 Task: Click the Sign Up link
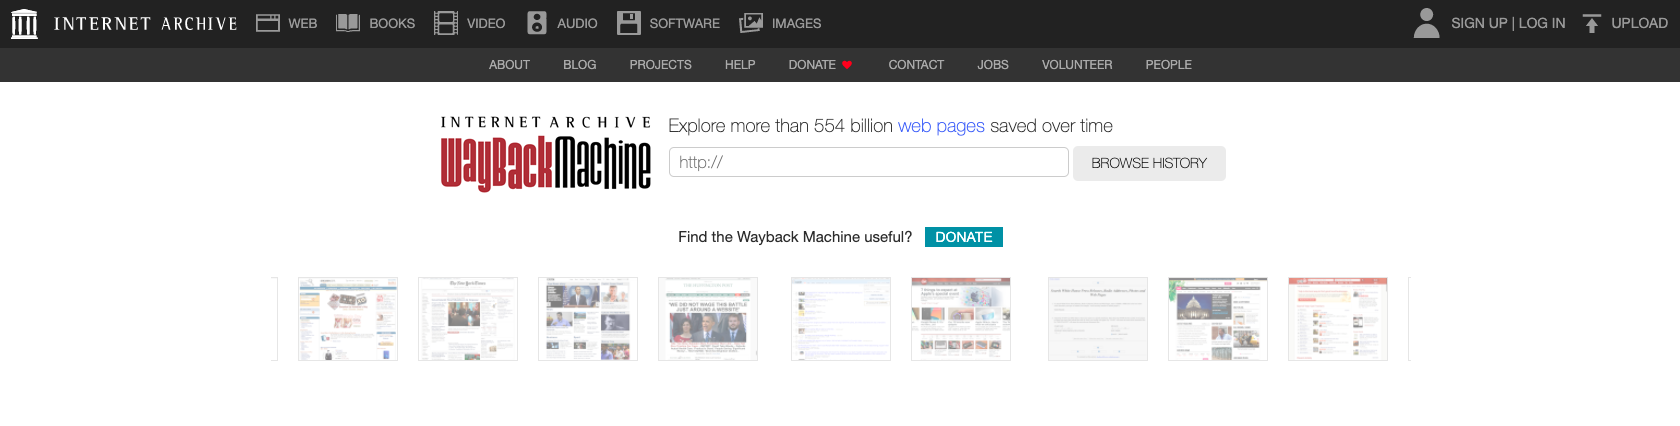click(x=1479, y=23)
